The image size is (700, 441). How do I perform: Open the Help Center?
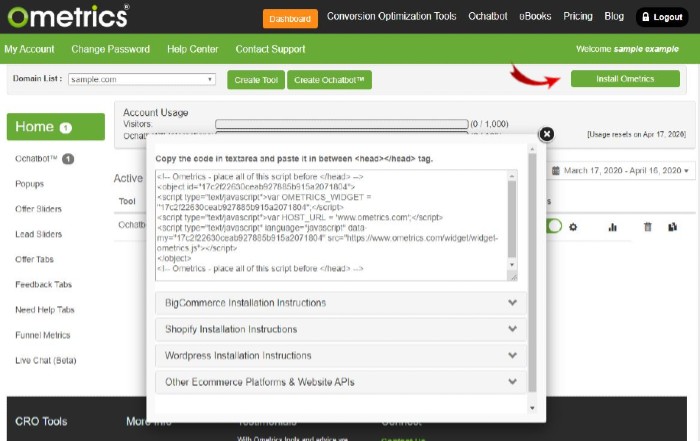click(193, 49)
